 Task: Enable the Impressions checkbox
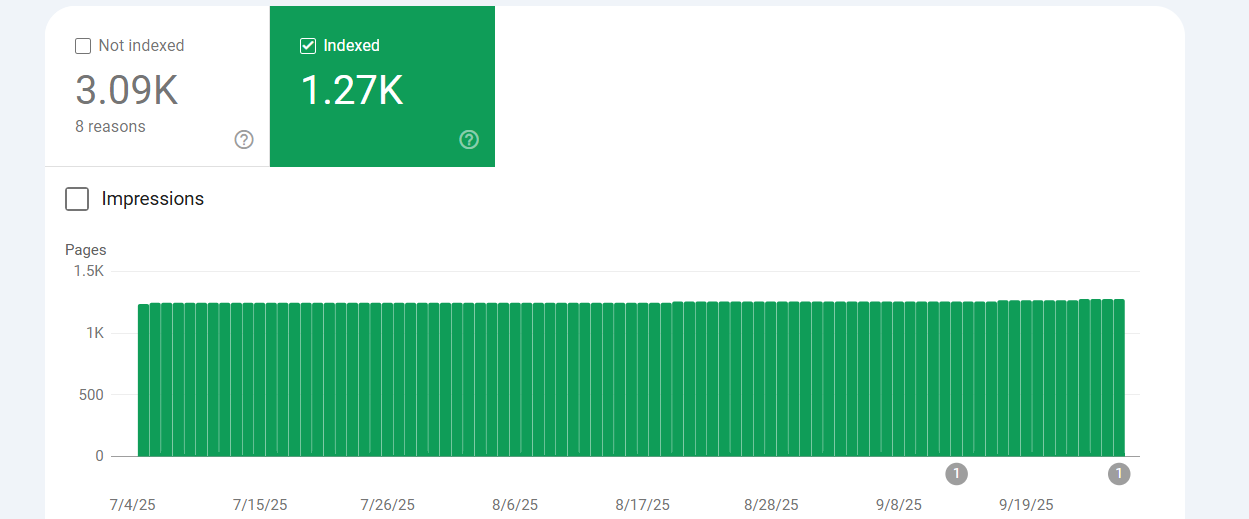[x=77, y=199]
